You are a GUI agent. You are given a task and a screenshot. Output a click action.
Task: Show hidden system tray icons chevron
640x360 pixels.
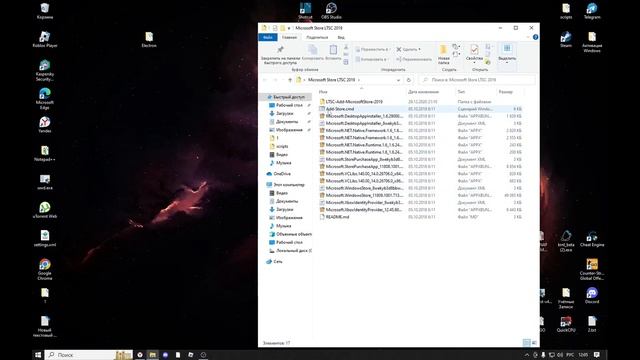coord(527,355)
